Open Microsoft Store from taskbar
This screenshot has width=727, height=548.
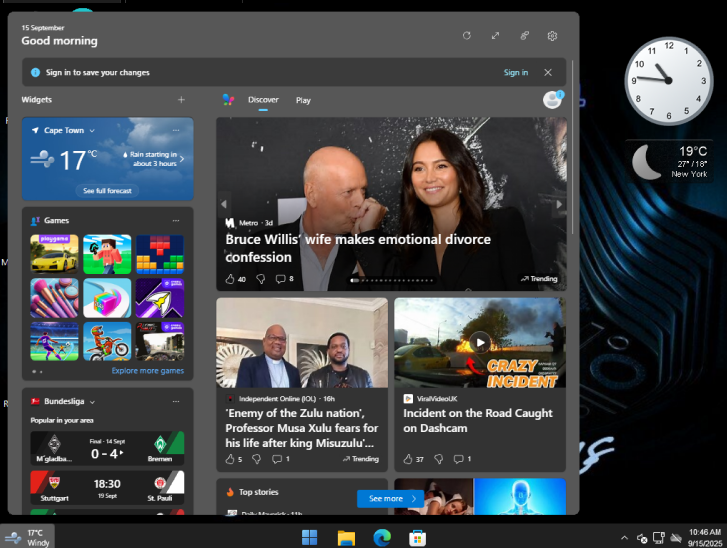coord(417,538)
